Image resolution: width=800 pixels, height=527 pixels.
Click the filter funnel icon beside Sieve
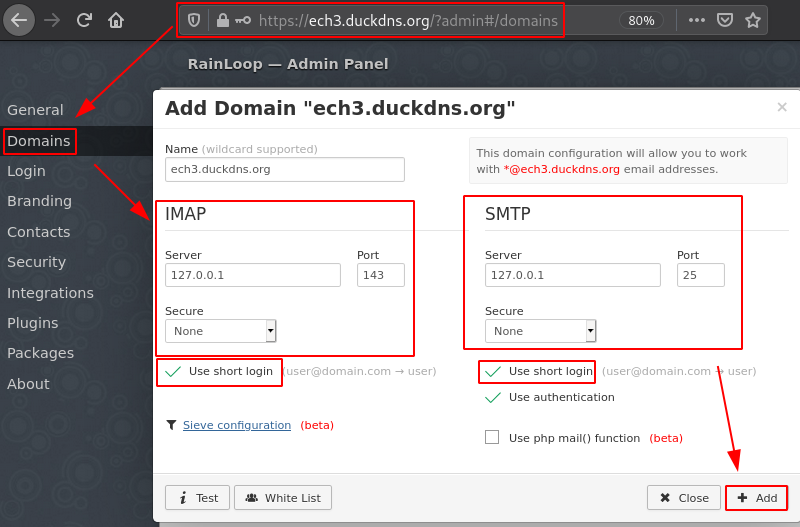(171, 424)
